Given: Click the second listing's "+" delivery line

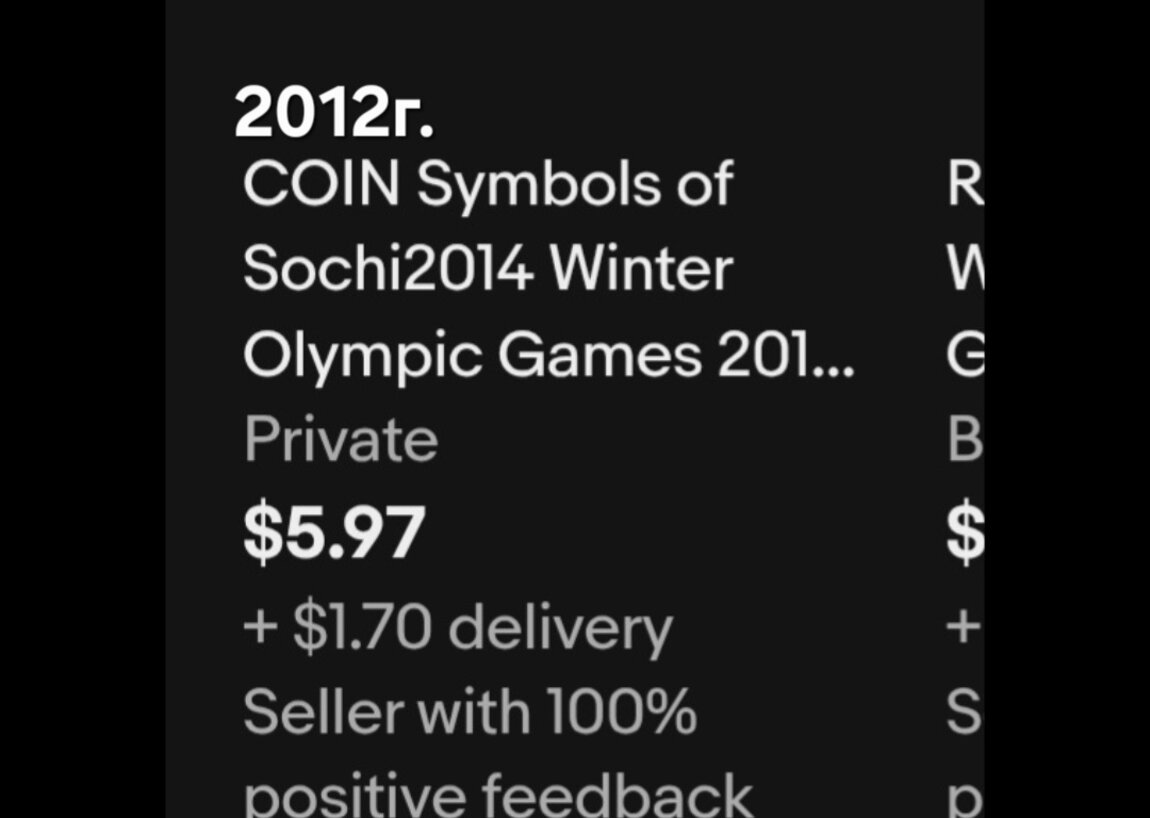Looking at the screenshot, I should click(964, 628).
